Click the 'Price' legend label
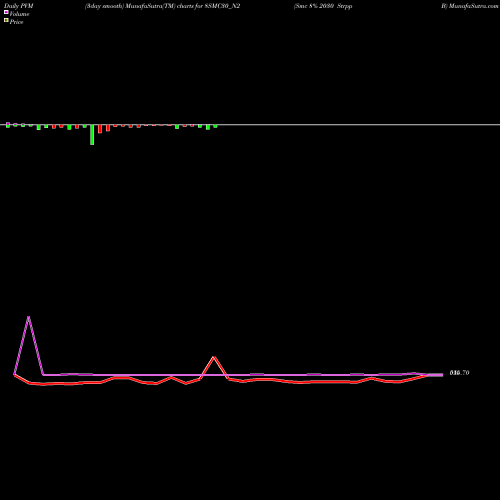 click(16, 22)
